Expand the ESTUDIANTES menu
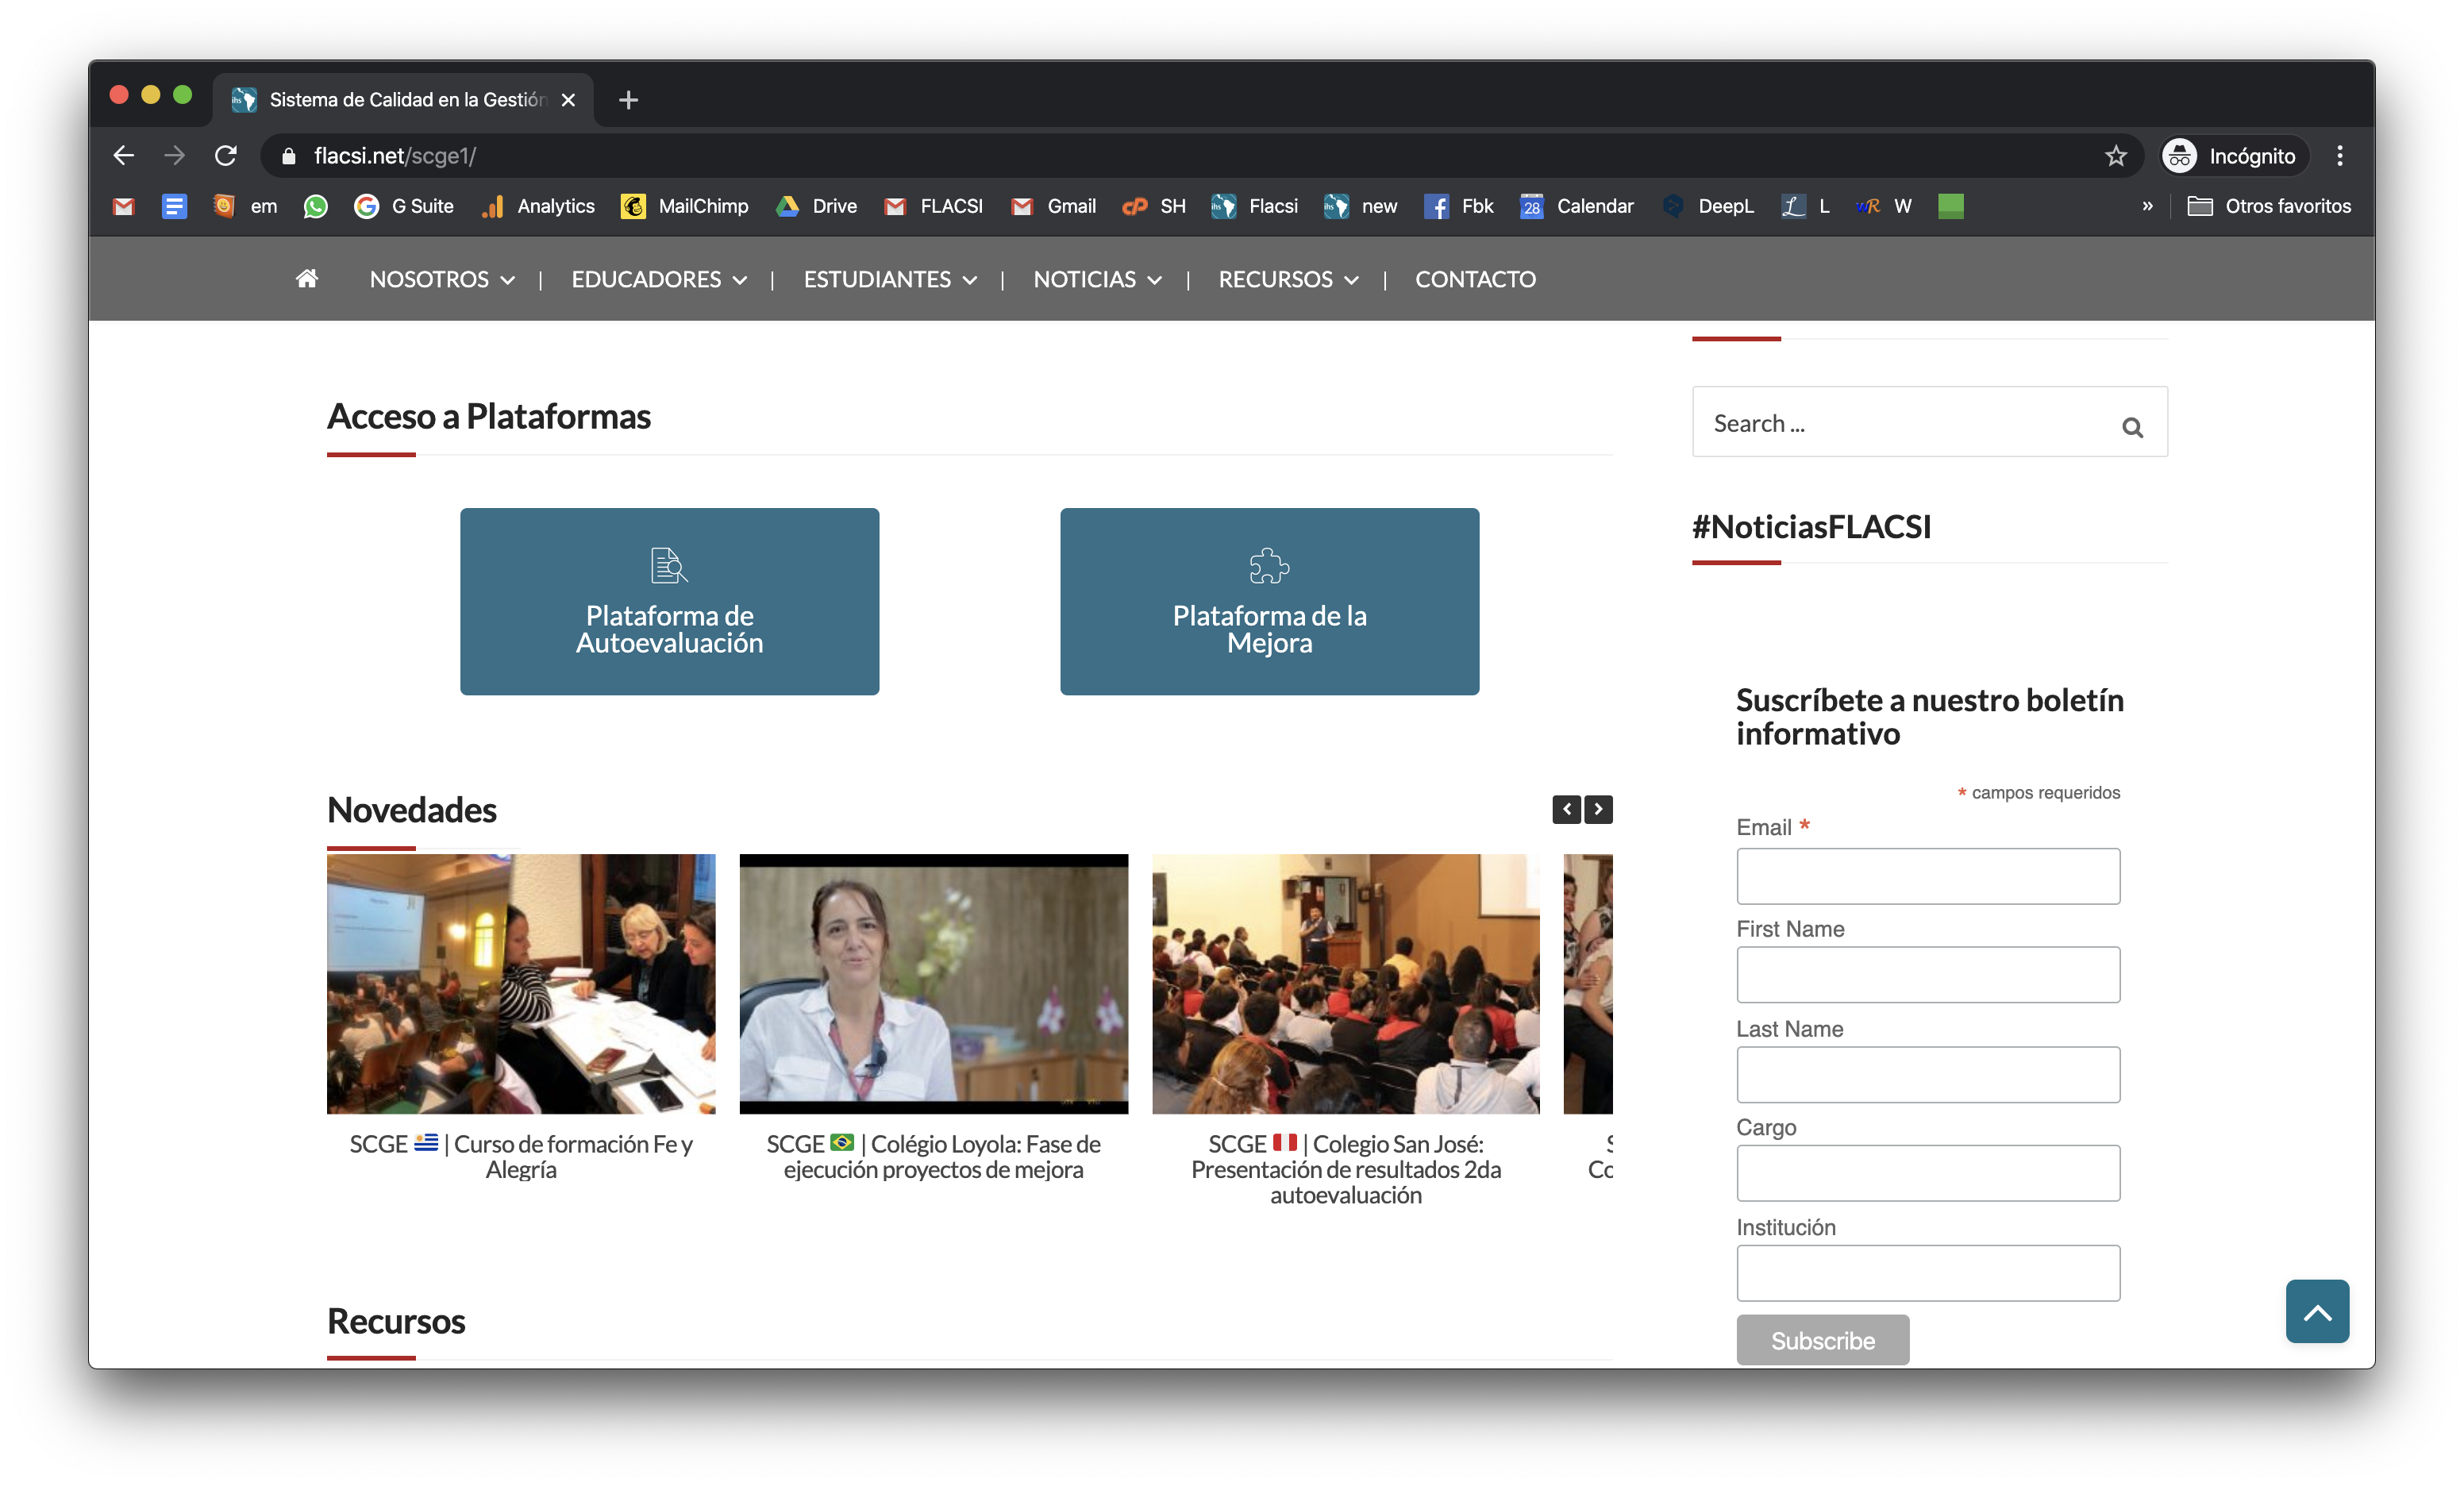2464x1486 pixels. (890, 279)
